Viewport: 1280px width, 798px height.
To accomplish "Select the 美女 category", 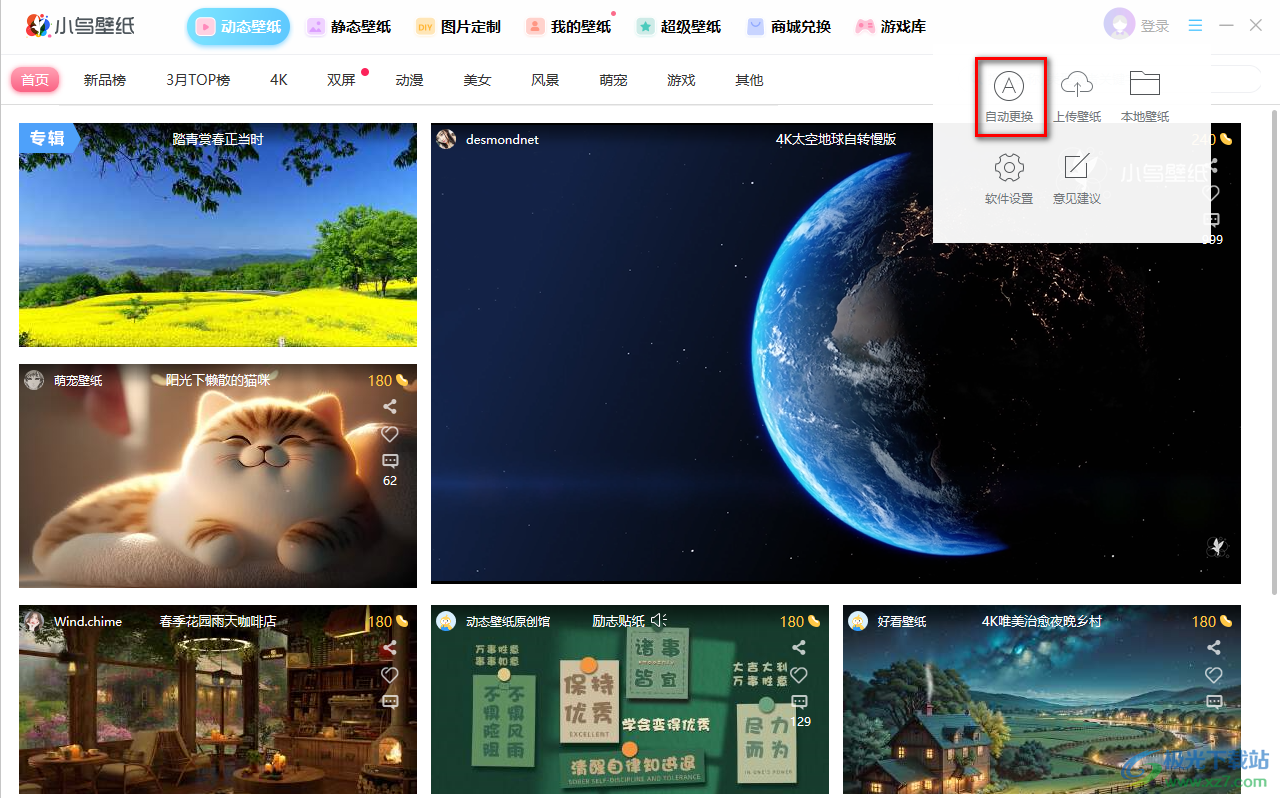I will [x=477, y=80].
